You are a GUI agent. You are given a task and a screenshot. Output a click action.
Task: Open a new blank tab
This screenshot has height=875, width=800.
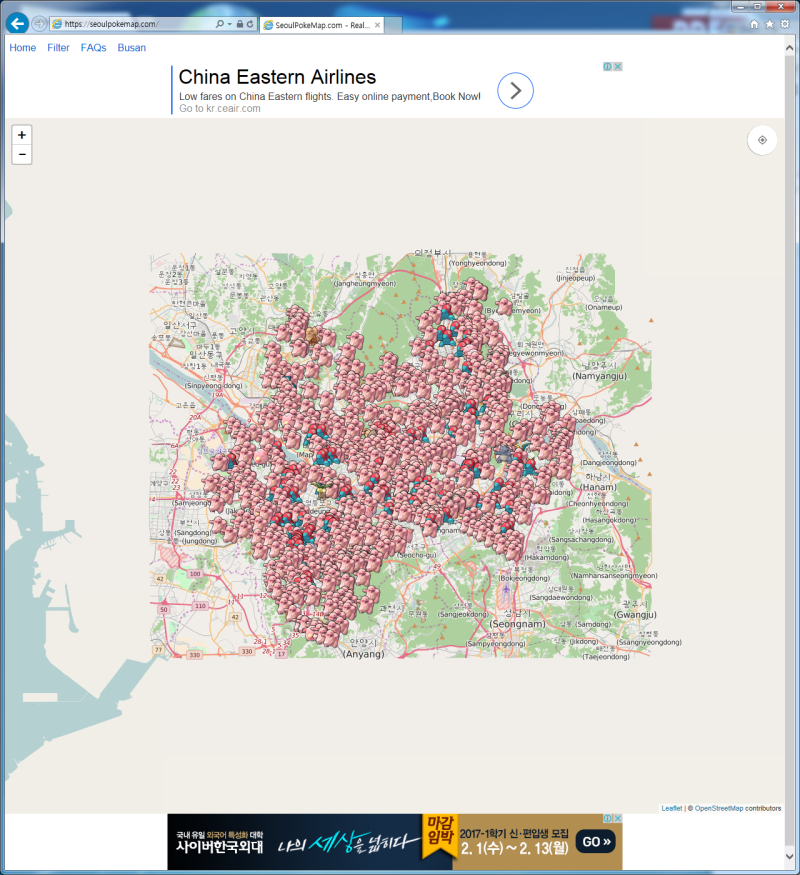(x=393, y=25)
